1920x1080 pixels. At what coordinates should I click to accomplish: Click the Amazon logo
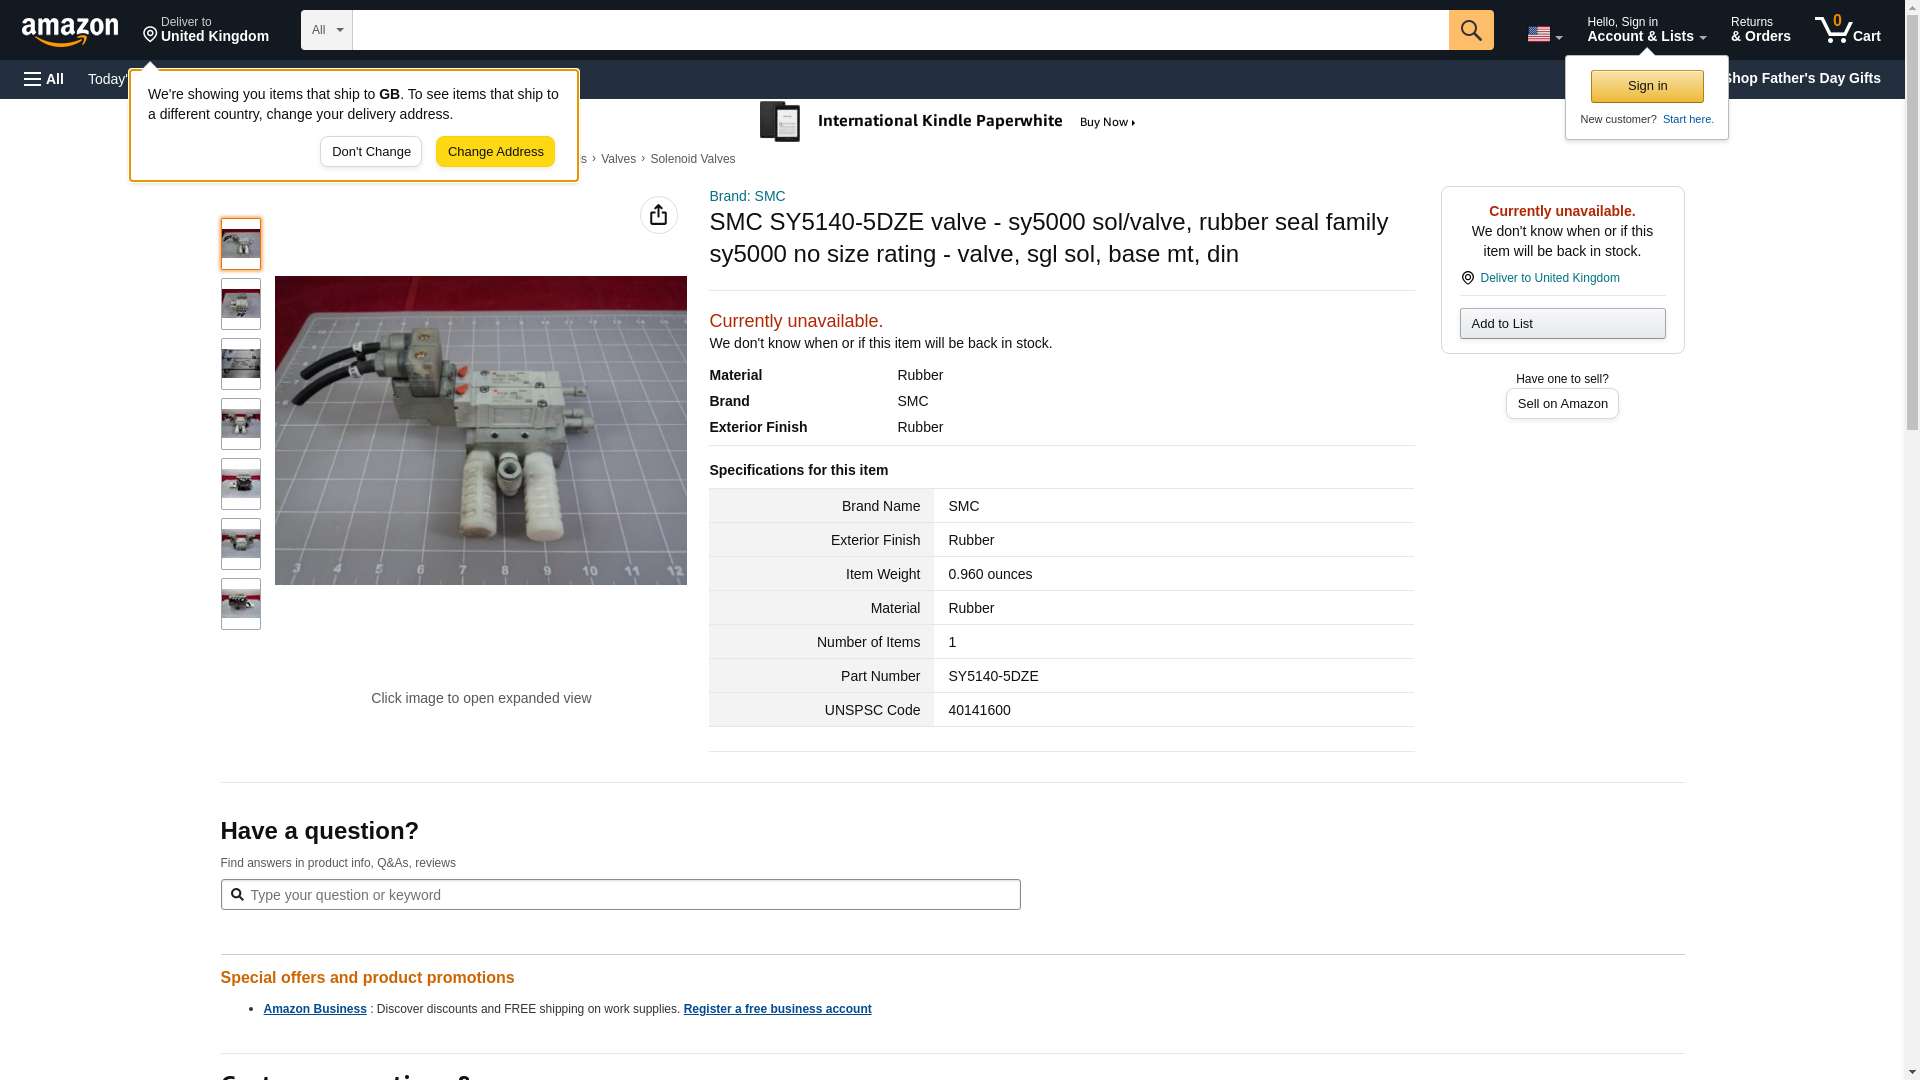coord(70,30)
